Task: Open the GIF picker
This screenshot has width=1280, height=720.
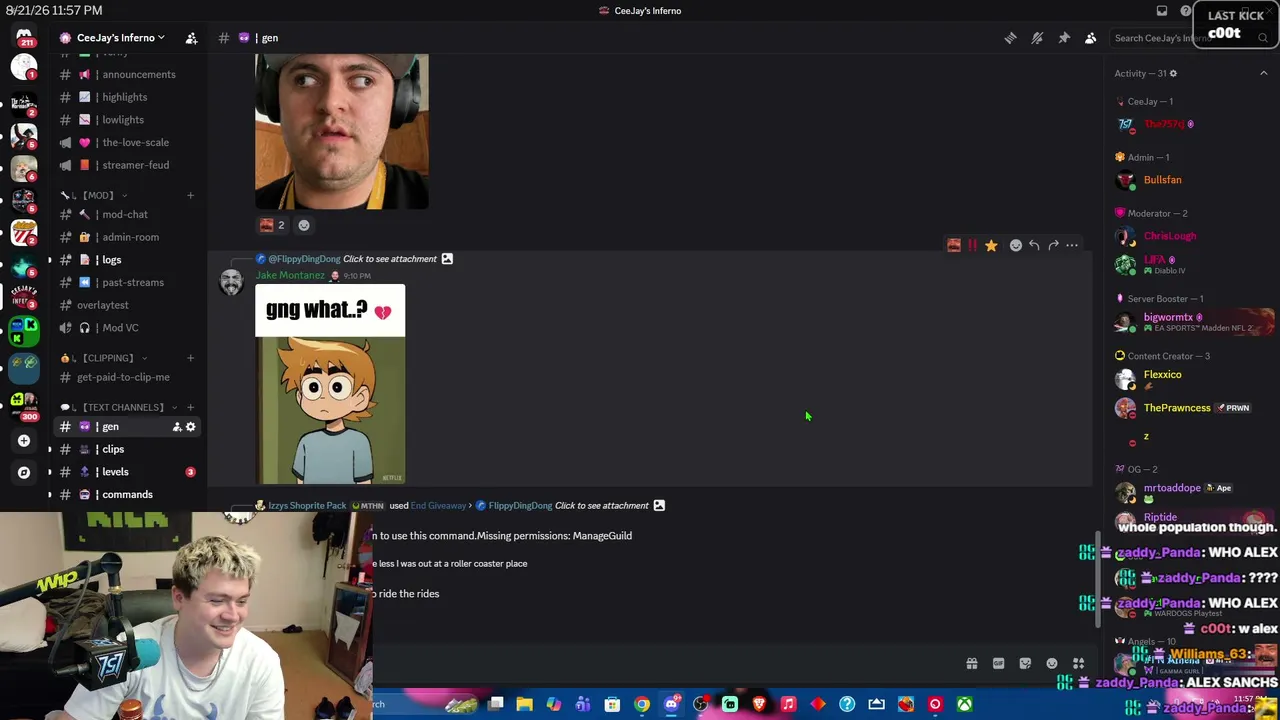Action: [x=998, y=663]
